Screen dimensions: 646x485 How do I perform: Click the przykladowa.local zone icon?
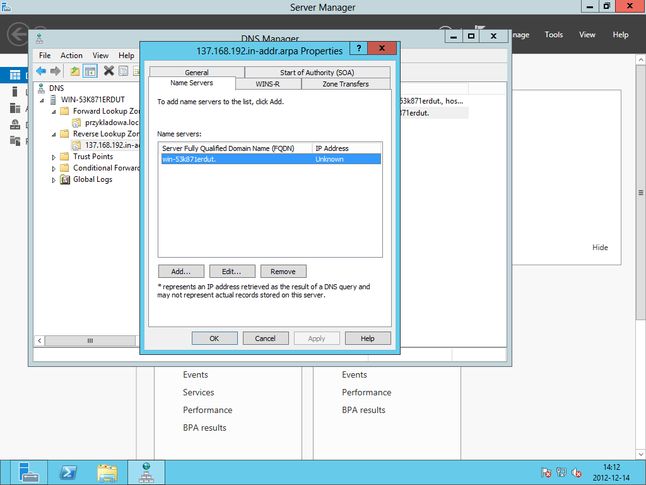click(x=76, y=122)
